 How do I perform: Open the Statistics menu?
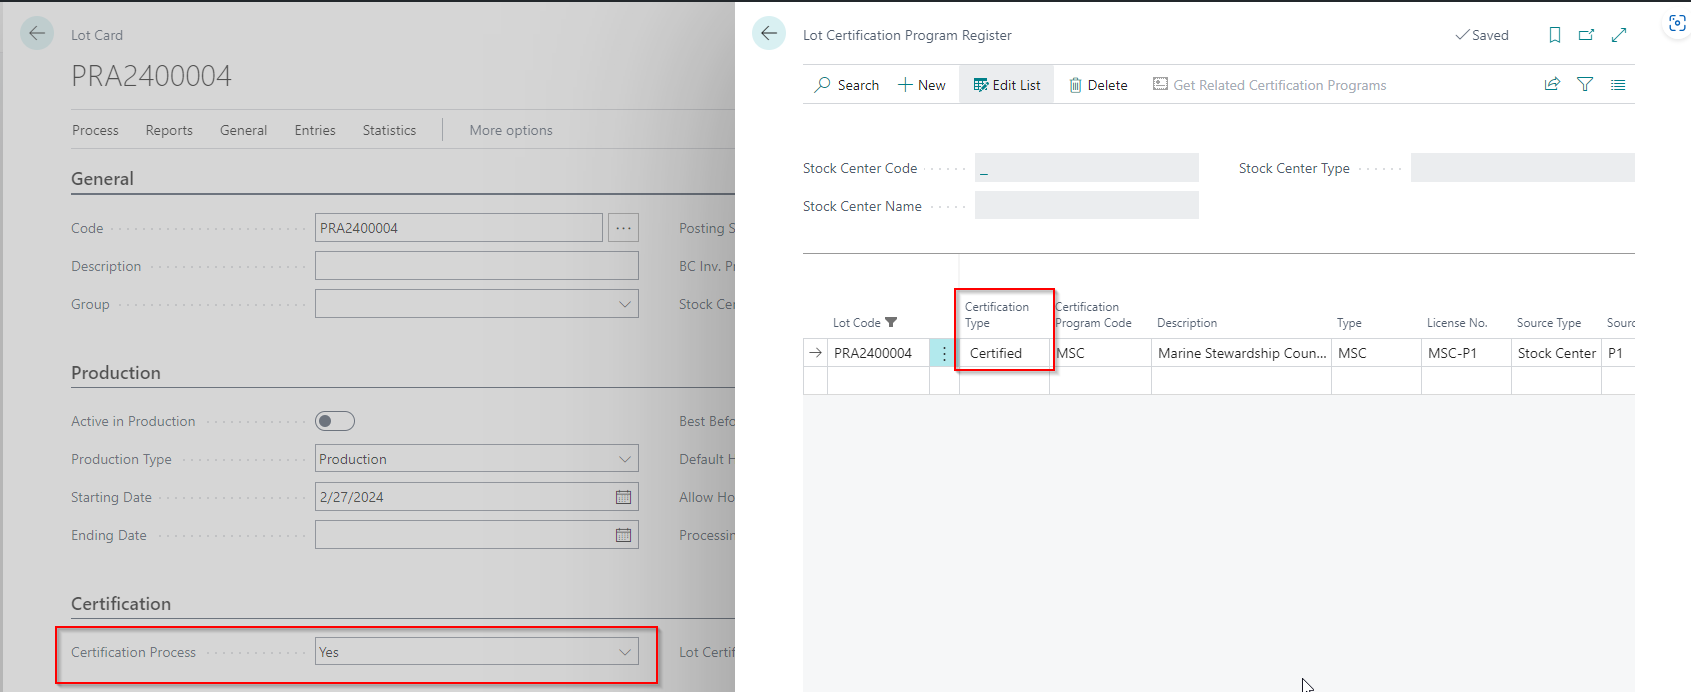point(389,130)
